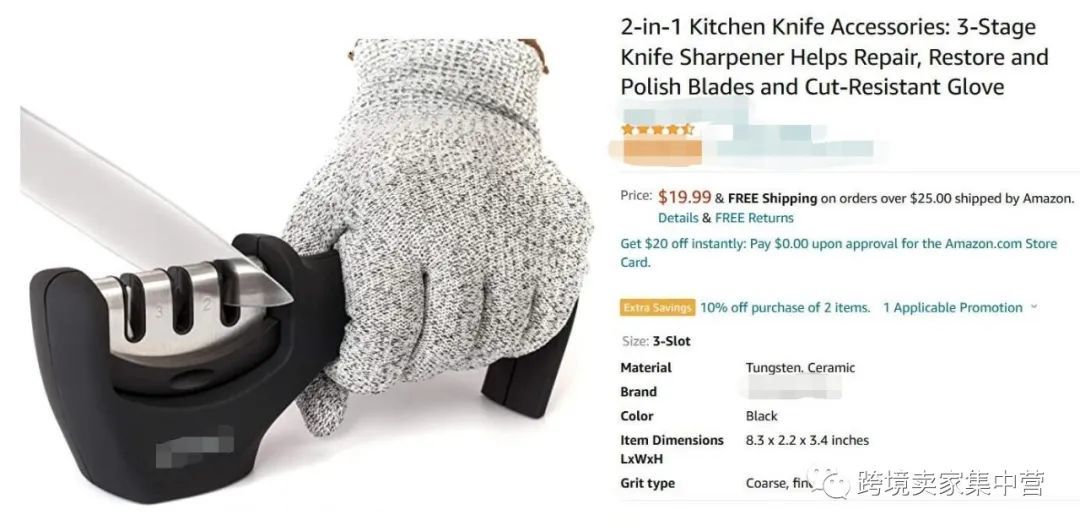Click the Get $20 off instantly offer
1080x531 pixels.
838,253
